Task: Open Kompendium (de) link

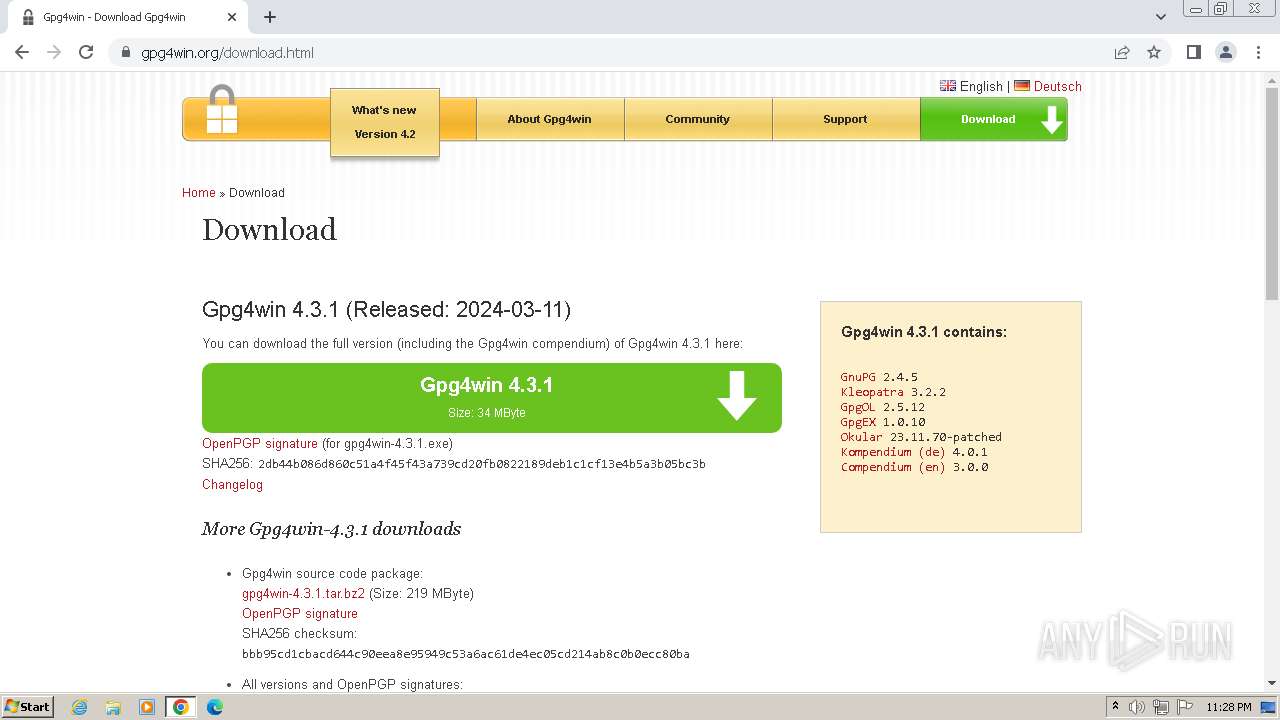Action: point(893,452)
